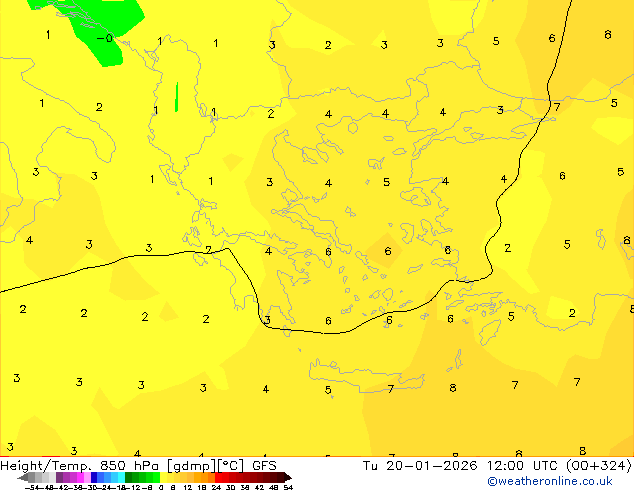Pick the yellow 0-degree legend swatch

pos(163,477)
